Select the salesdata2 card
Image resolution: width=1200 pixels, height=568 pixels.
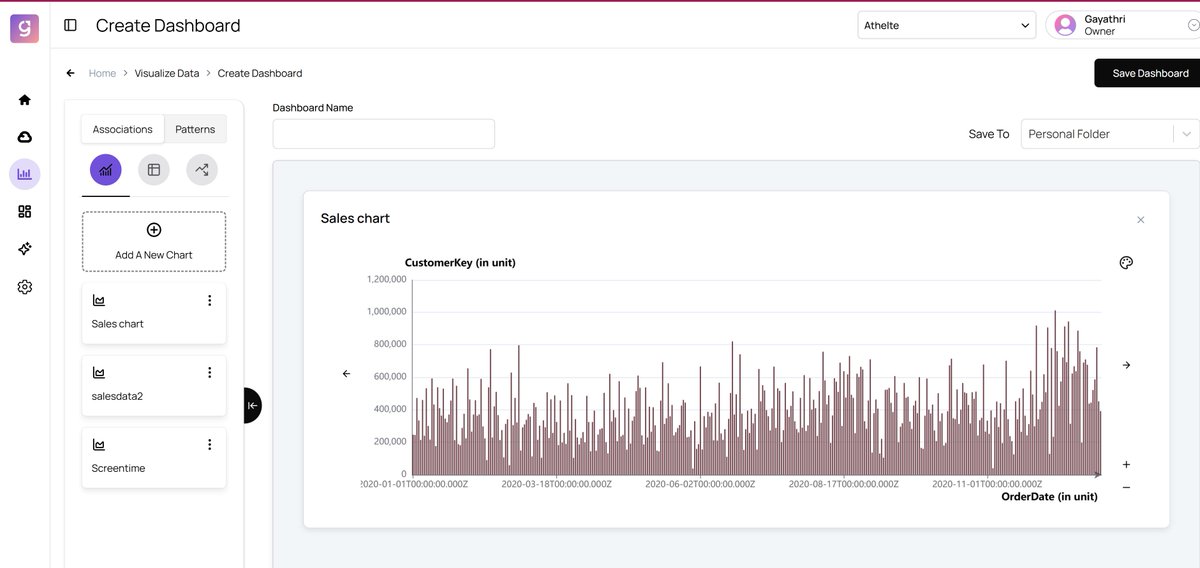click(154, 385)
